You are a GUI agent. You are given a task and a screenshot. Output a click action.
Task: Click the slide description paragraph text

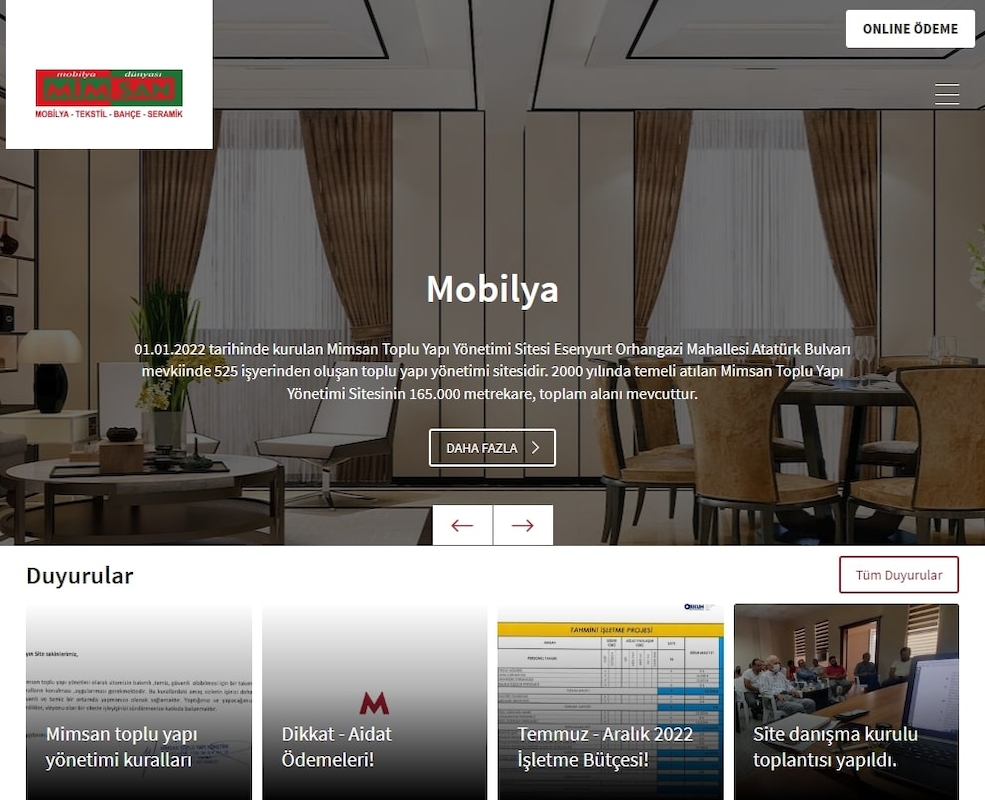pyautogui.click(x=492, y=371)
